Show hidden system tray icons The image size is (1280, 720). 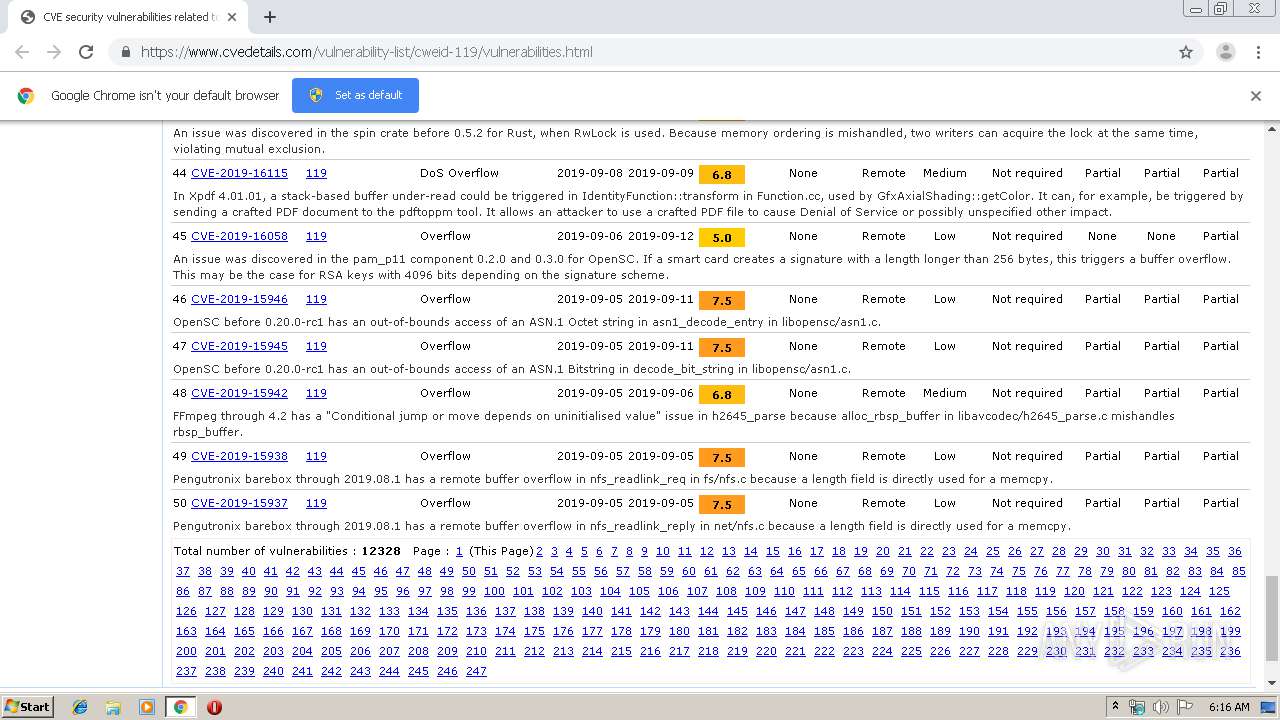pyautogui.click(x=1116, y=707)
